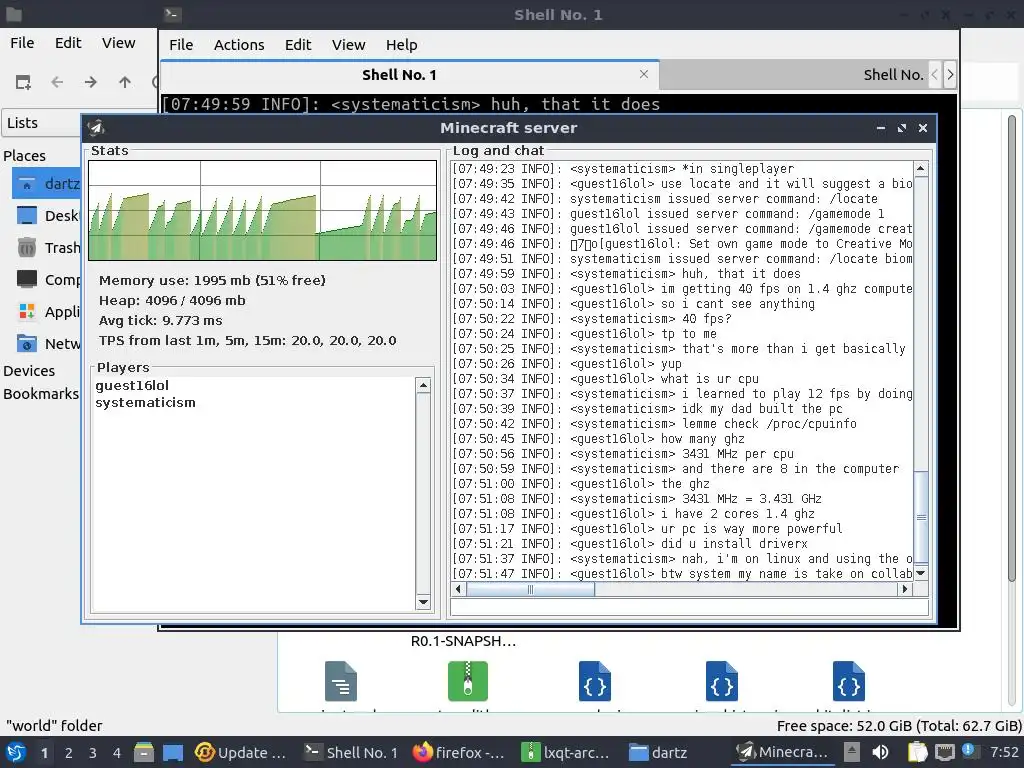Select player systematicism in Players list
The image size is (1024, 768).
click(145, 402)
